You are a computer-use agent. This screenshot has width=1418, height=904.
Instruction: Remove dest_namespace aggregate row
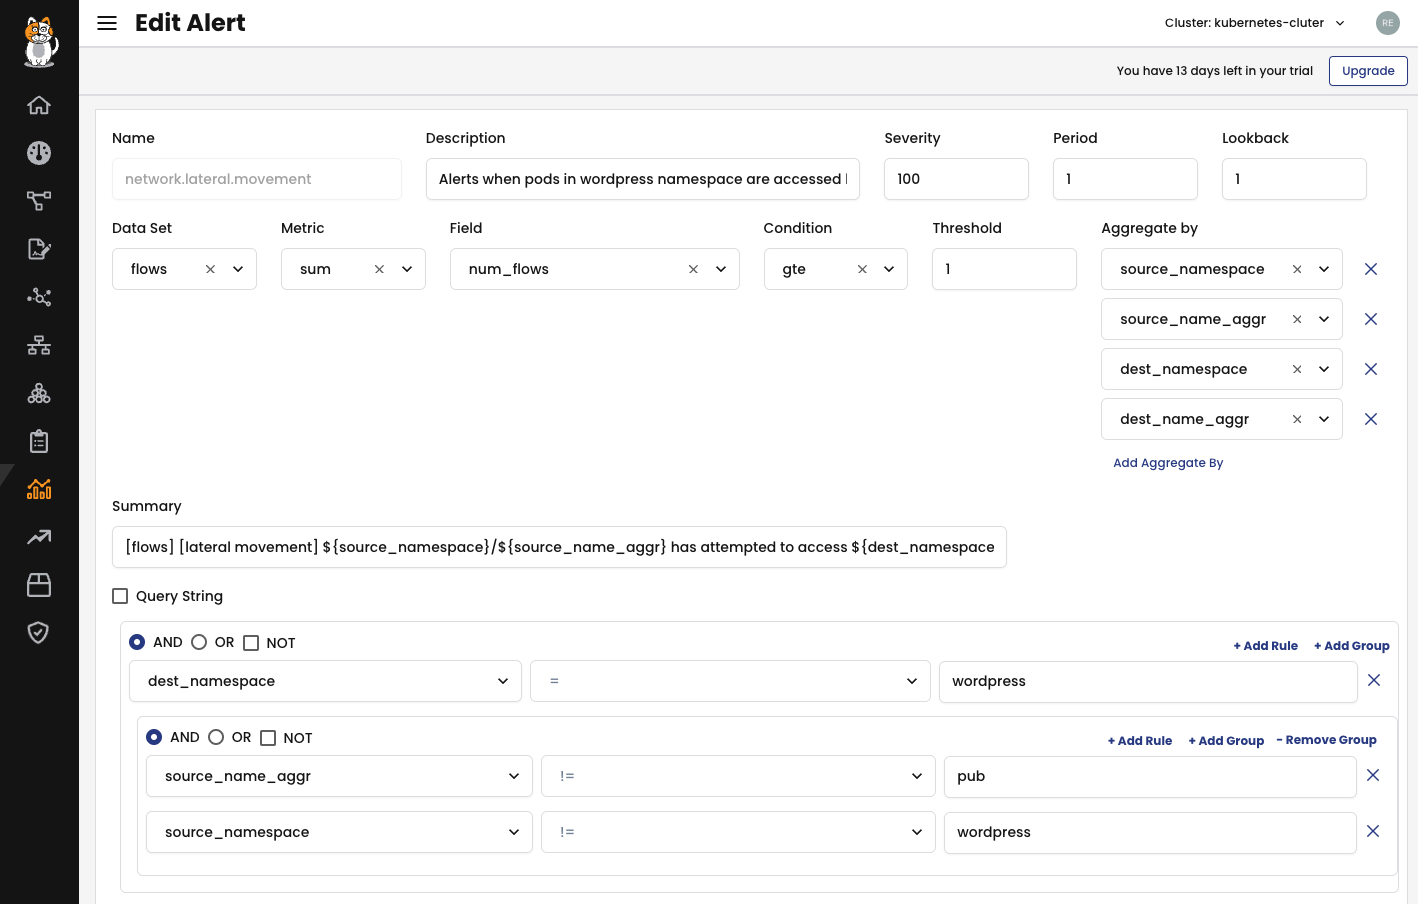point(1371,369)
